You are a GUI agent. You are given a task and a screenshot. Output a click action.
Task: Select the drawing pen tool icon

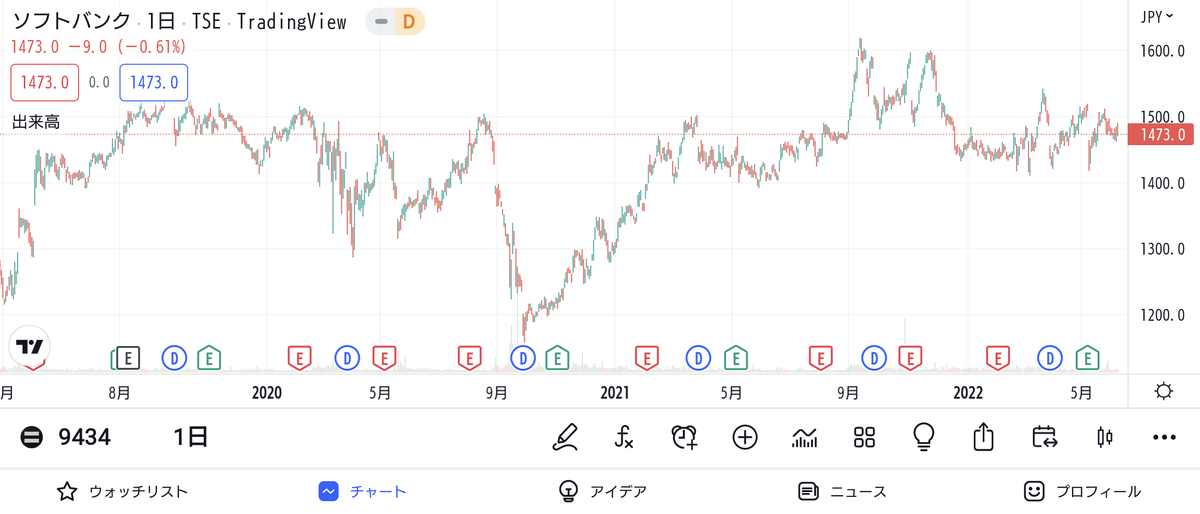coord(565,437)
